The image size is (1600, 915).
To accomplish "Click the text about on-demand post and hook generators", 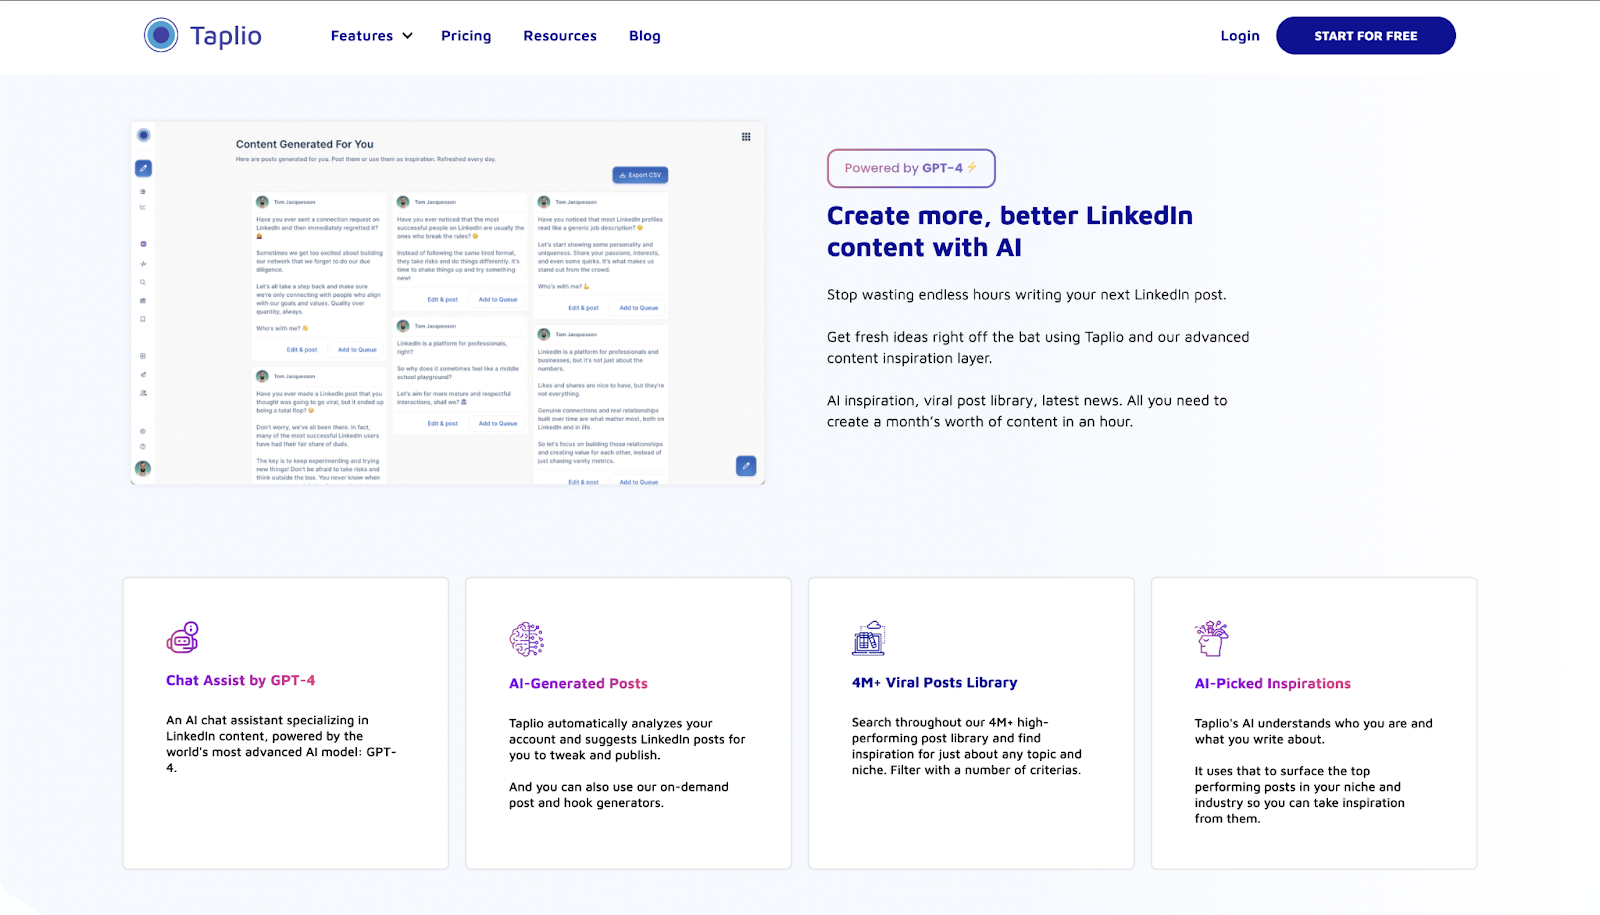I will coord(619,795).
